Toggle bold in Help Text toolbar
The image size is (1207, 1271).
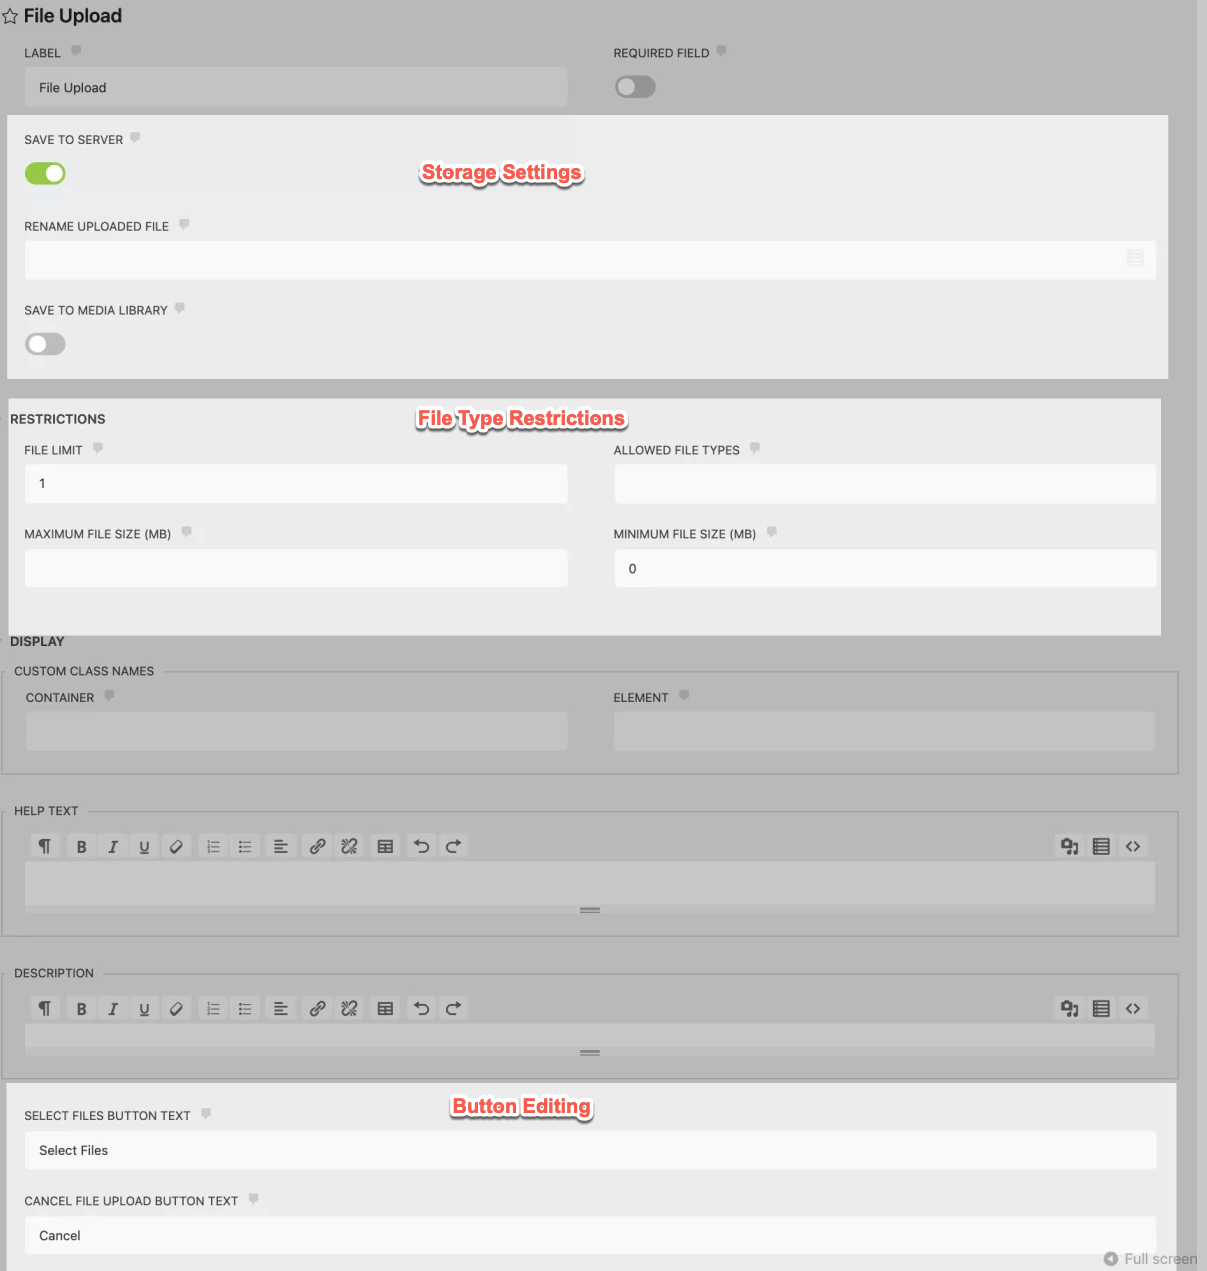[81, 847]
